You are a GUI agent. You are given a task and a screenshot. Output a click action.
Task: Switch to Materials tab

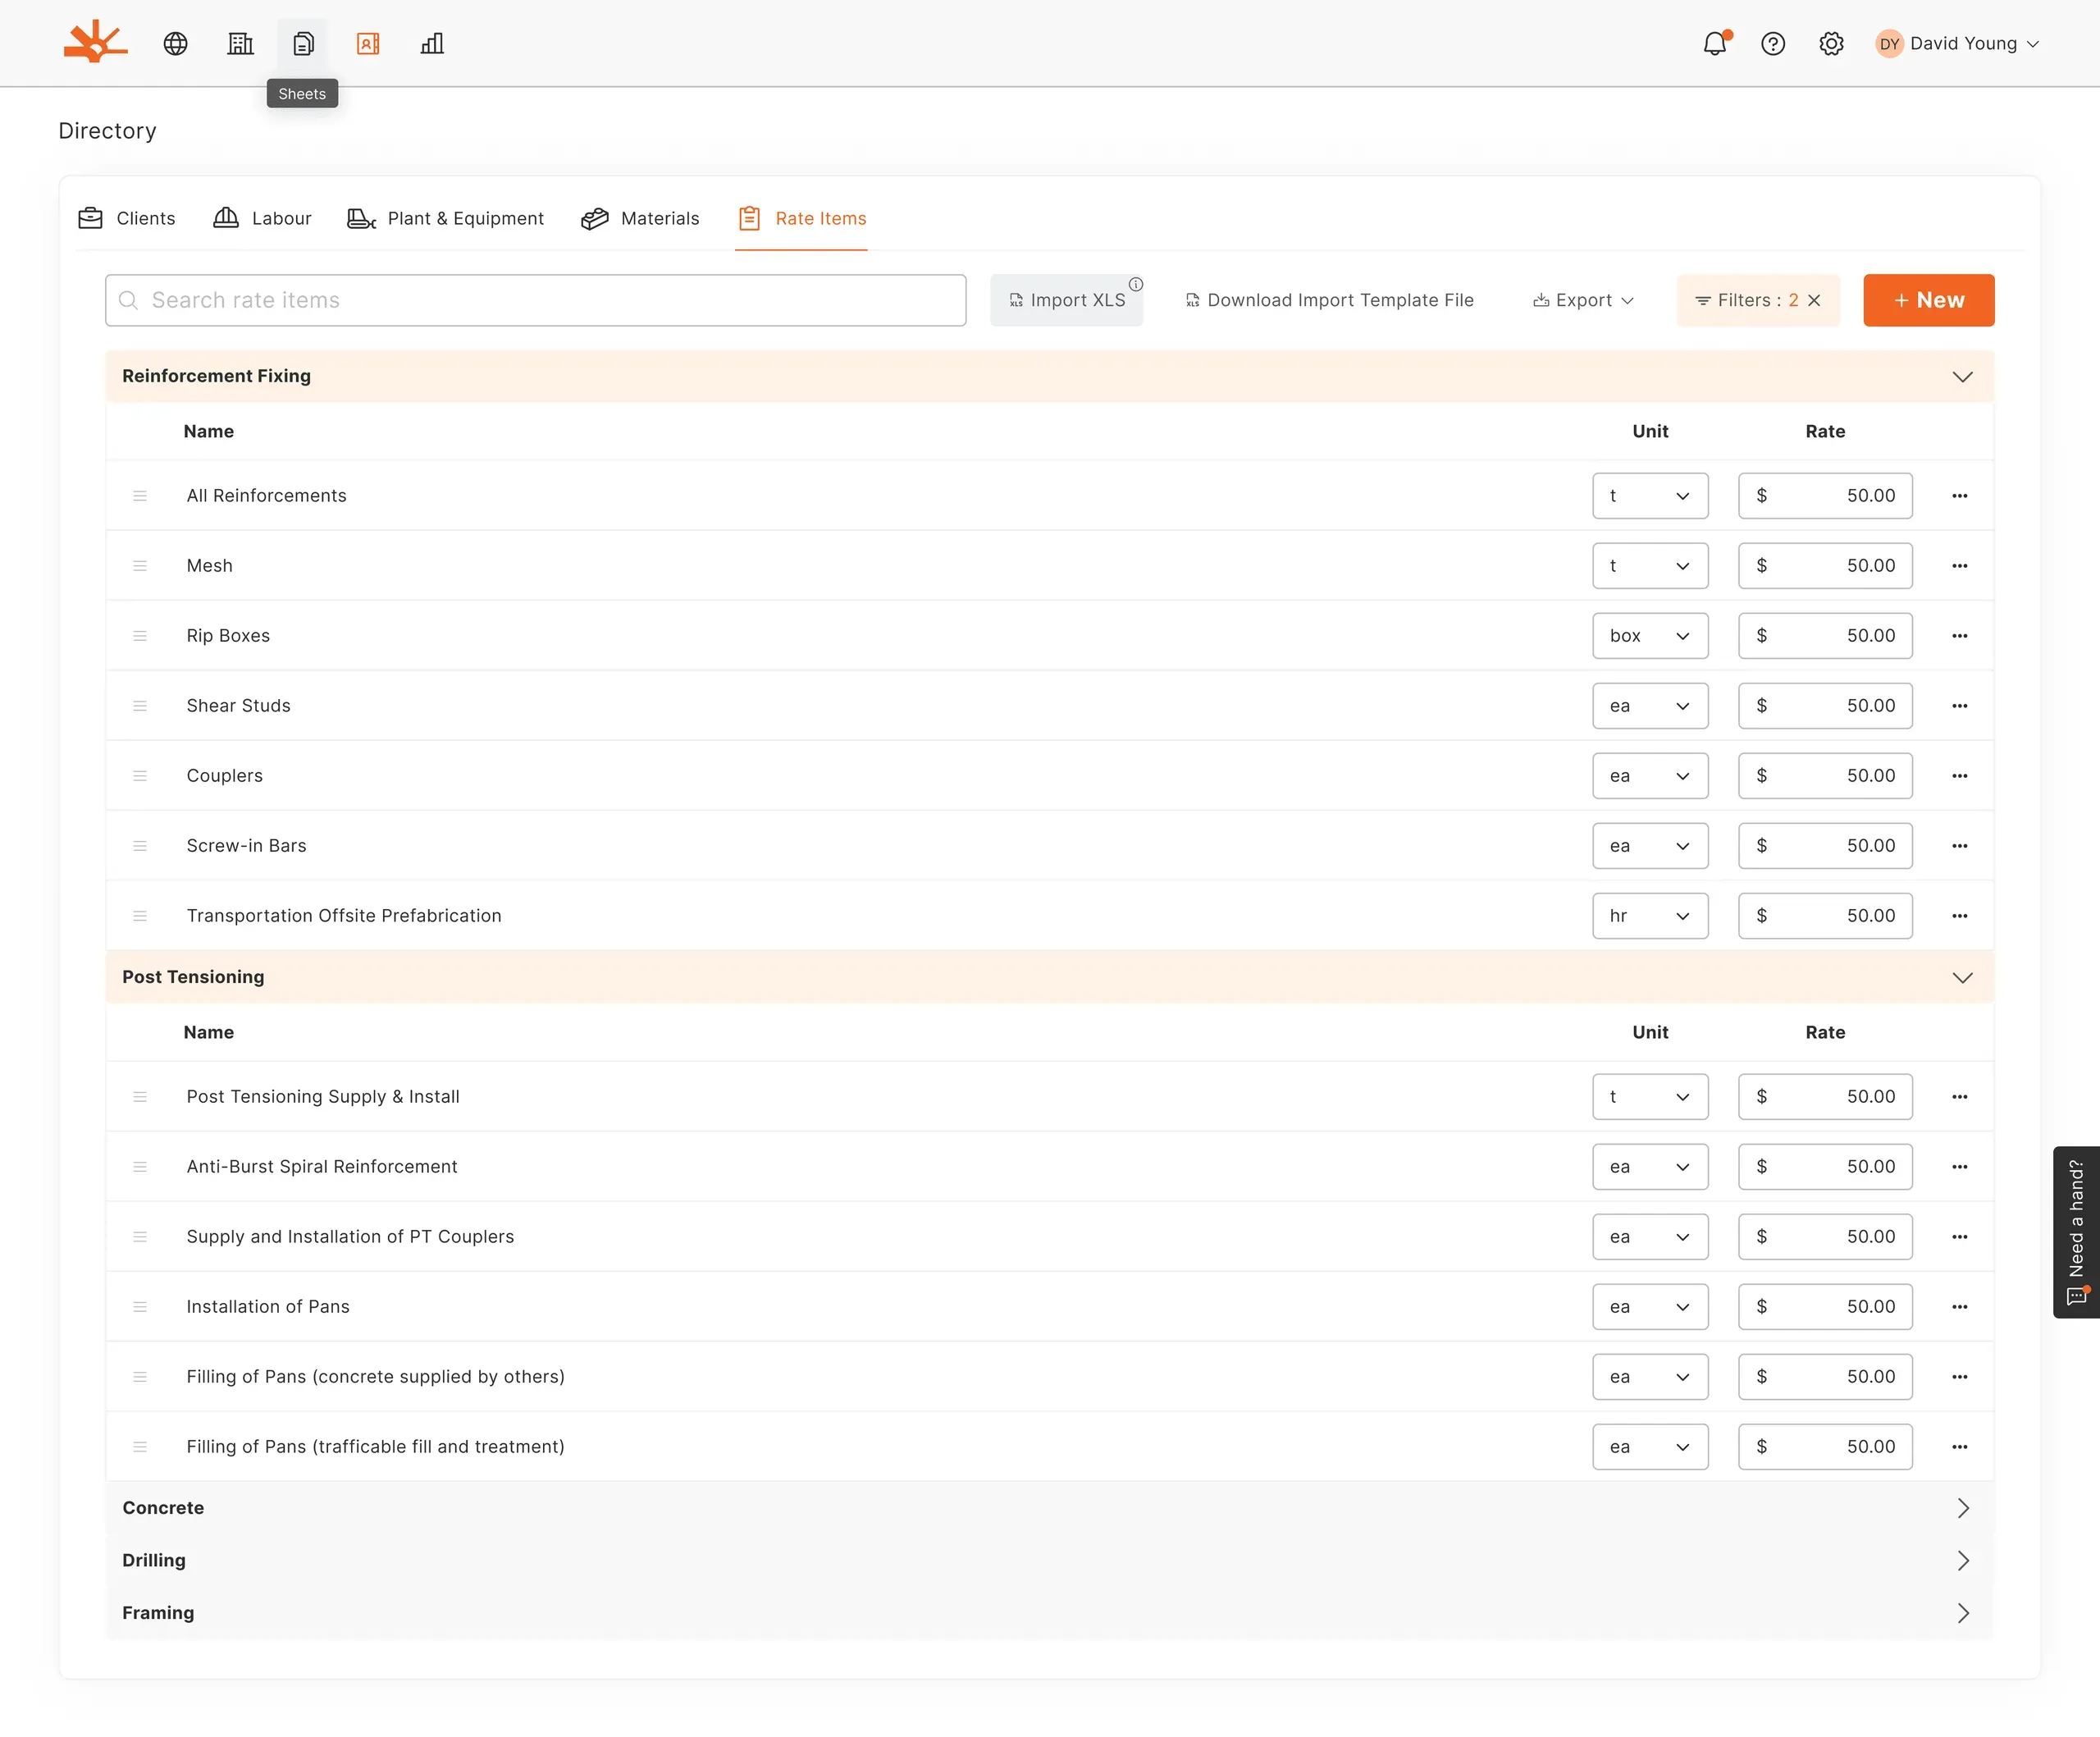coord(640,218)
